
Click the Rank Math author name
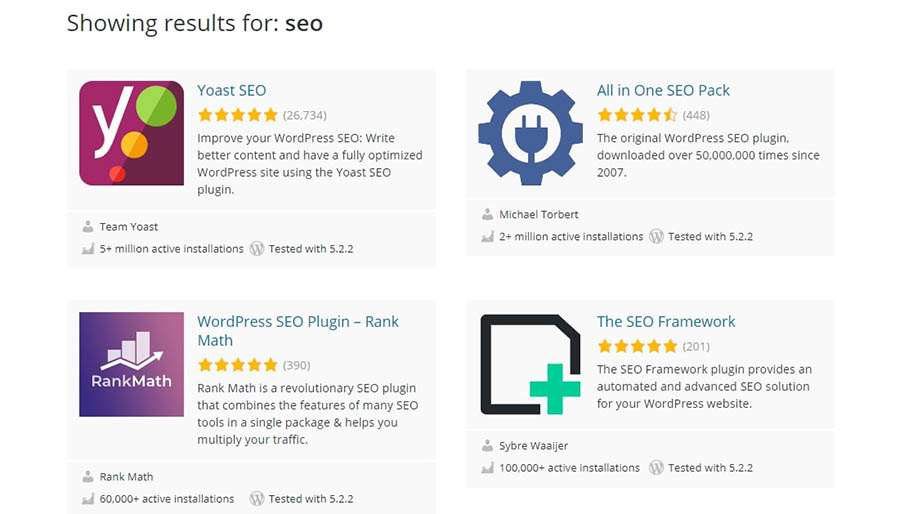(x=126, y=477)
